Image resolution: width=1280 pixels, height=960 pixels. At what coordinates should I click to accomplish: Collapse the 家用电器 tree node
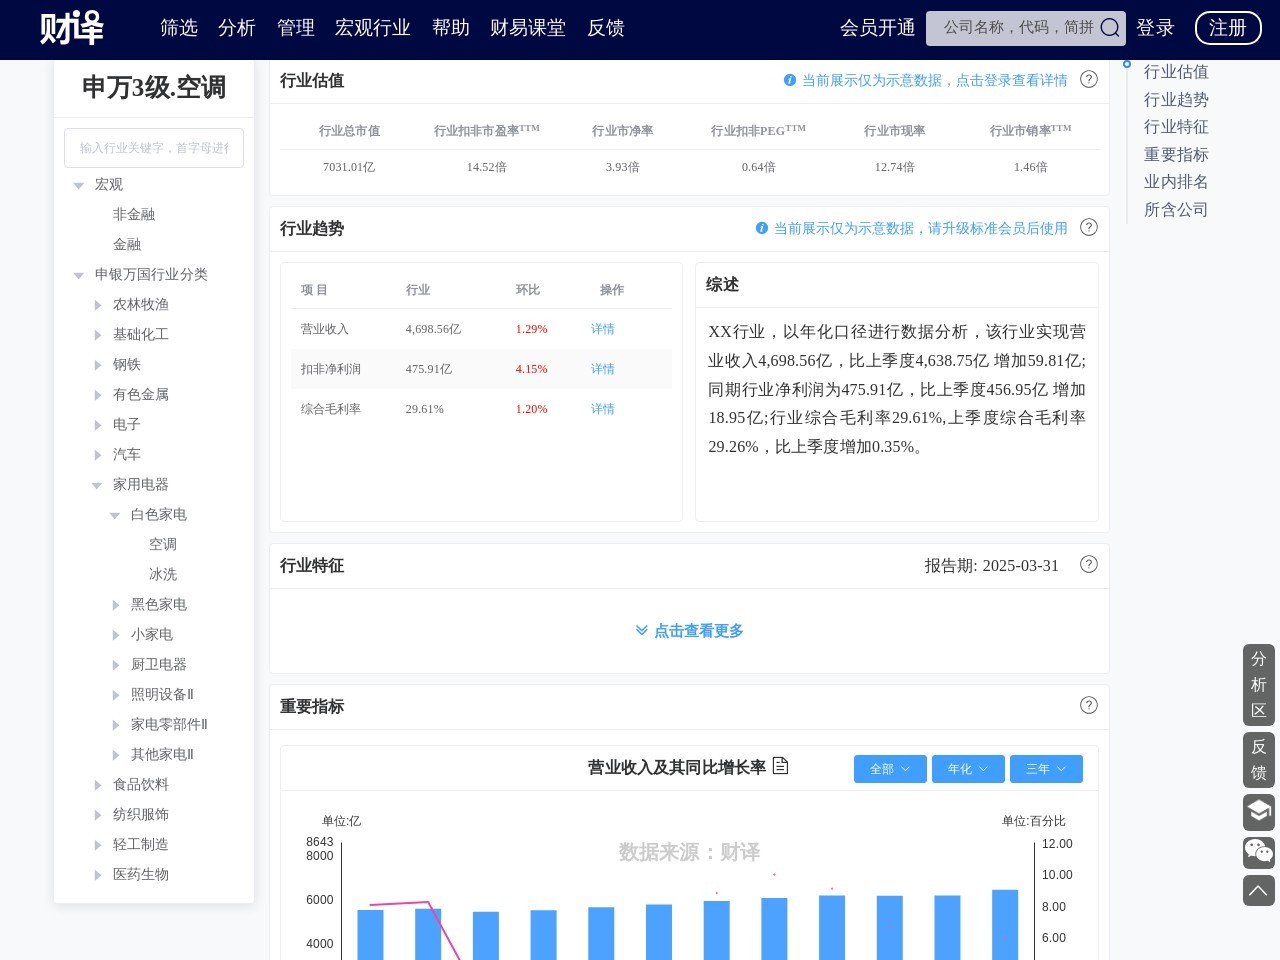(97, 485)
